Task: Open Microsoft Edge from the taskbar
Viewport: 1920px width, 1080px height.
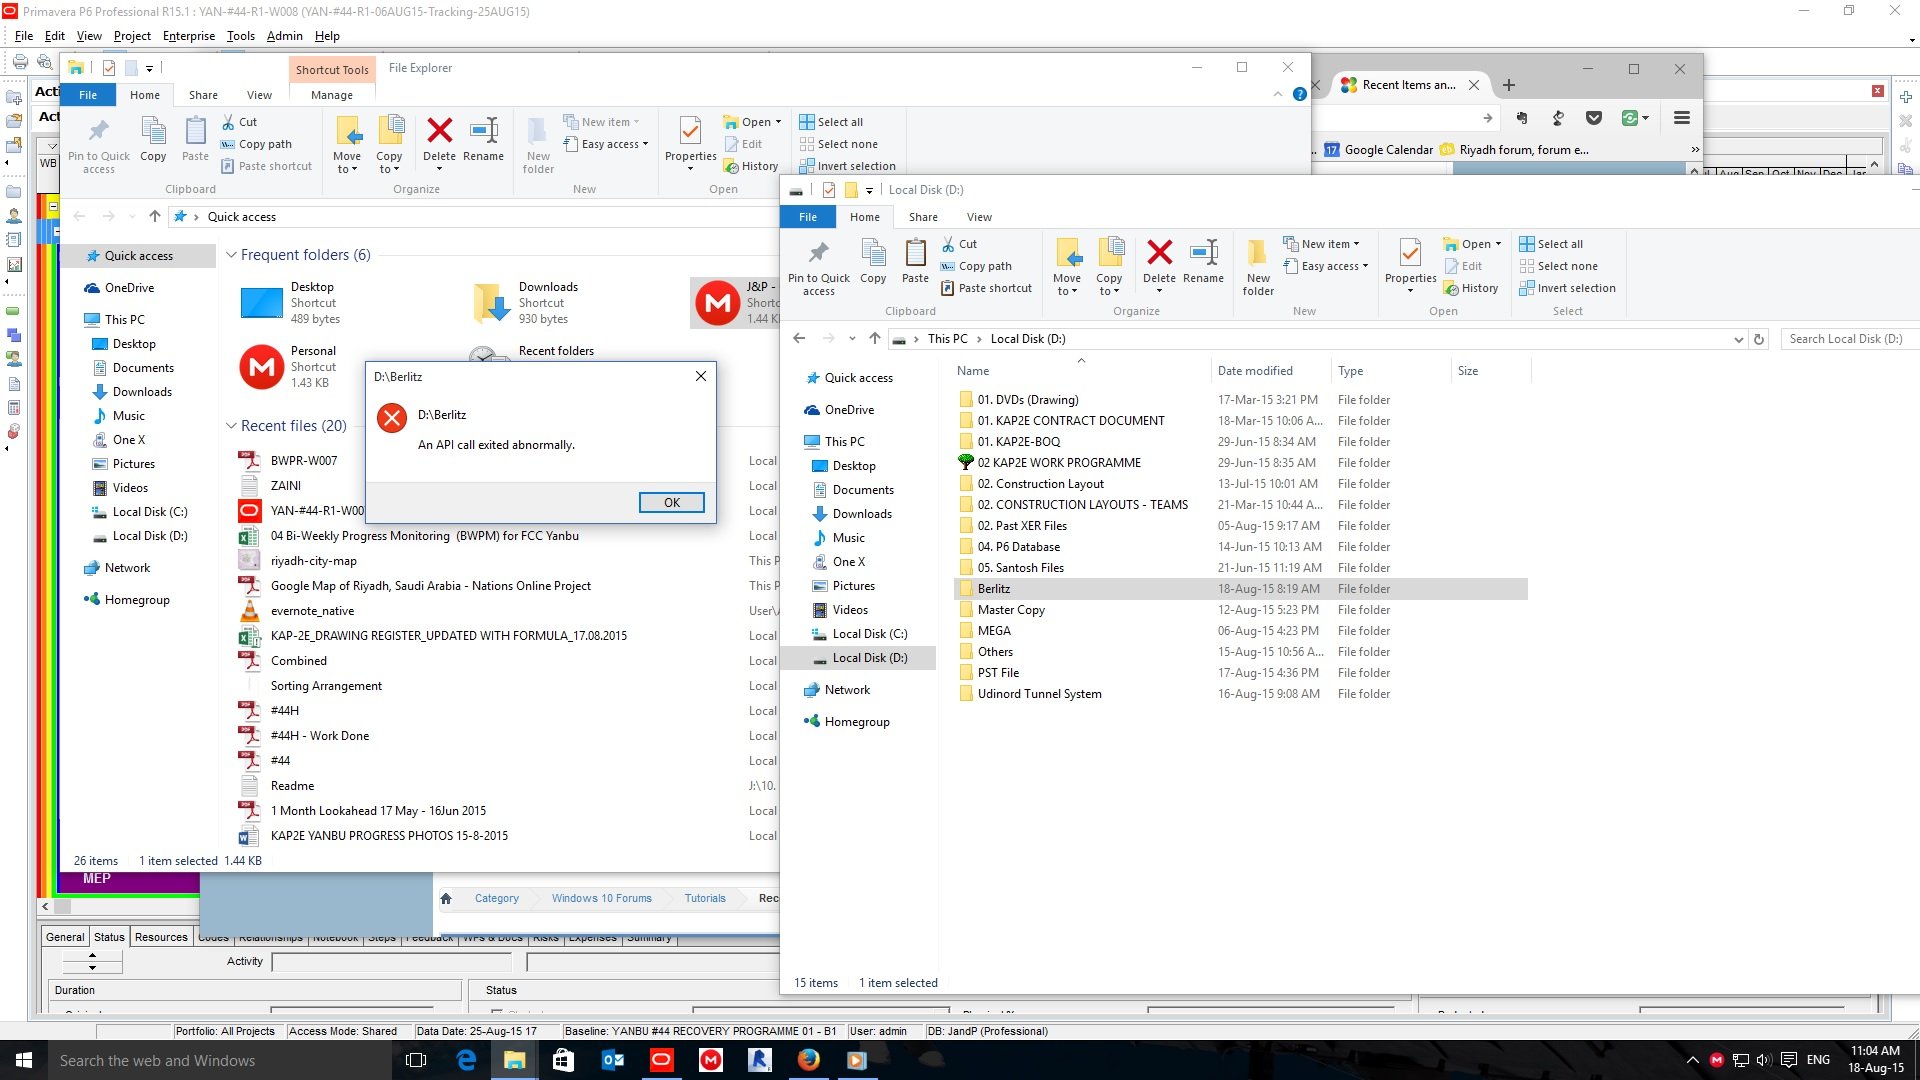Action: pyautogui.click(x=466, y=1060)
